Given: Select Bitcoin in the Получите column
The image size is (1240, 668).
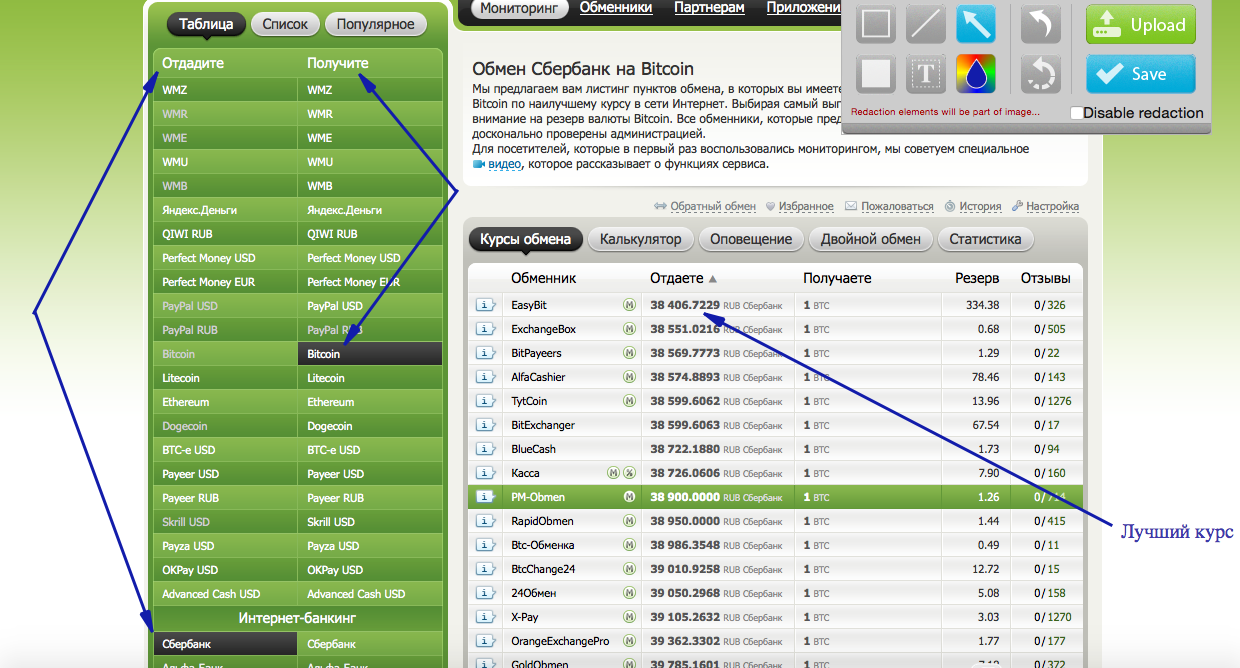Looking at the screenshot, I should coord(370,354).
